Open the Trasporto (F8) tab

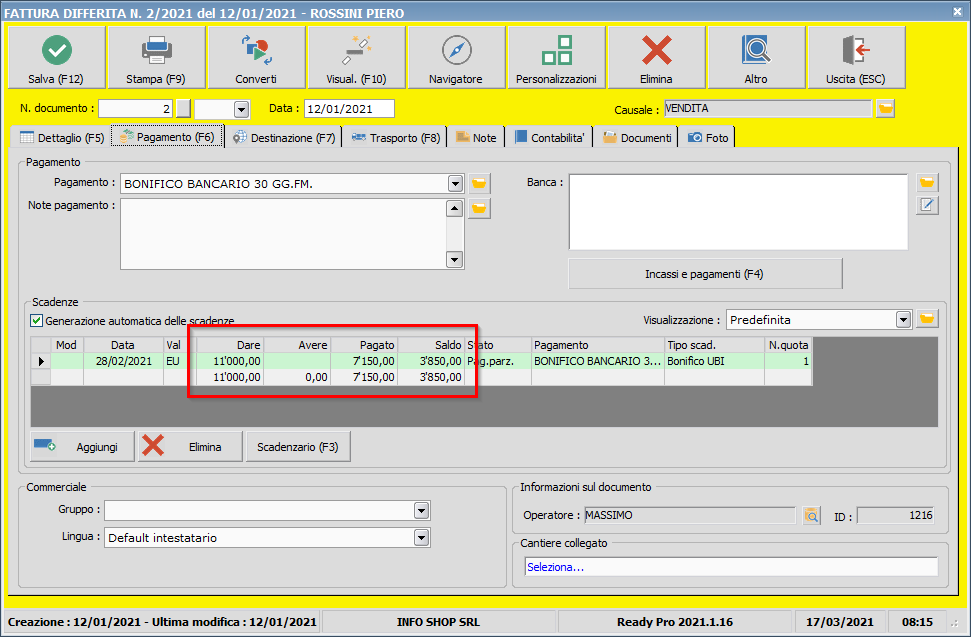coord(396,138)
